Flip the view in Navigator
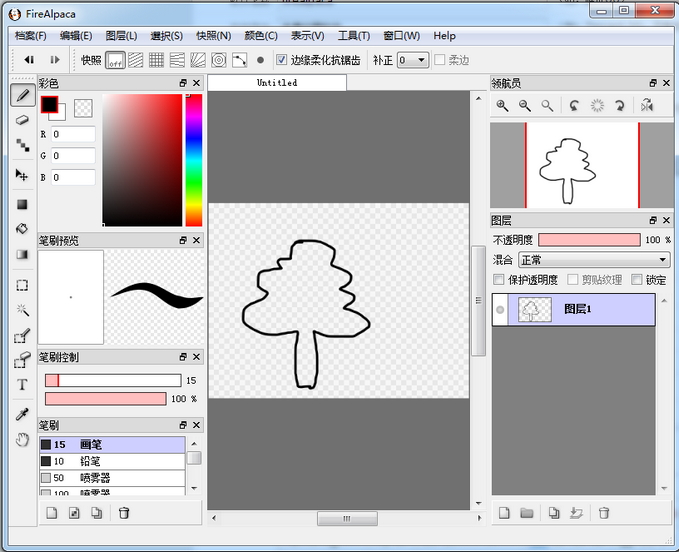This screenshot has height=552, width=679. [647, 105]
